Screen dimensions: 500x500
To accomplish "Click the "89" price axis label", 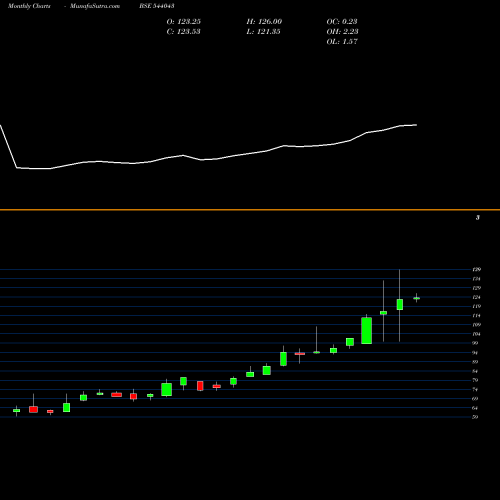I will [475, 362].
